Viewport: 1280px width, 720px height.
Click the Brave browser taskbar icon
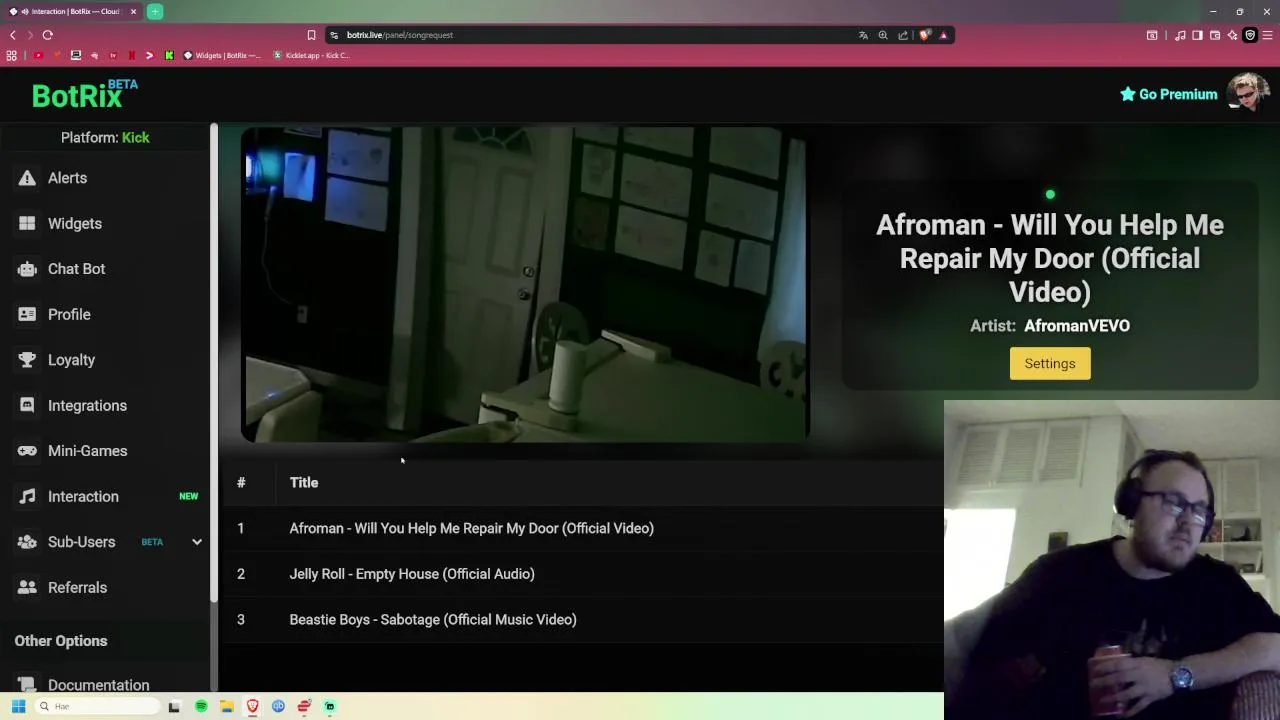tap(253, 706)
